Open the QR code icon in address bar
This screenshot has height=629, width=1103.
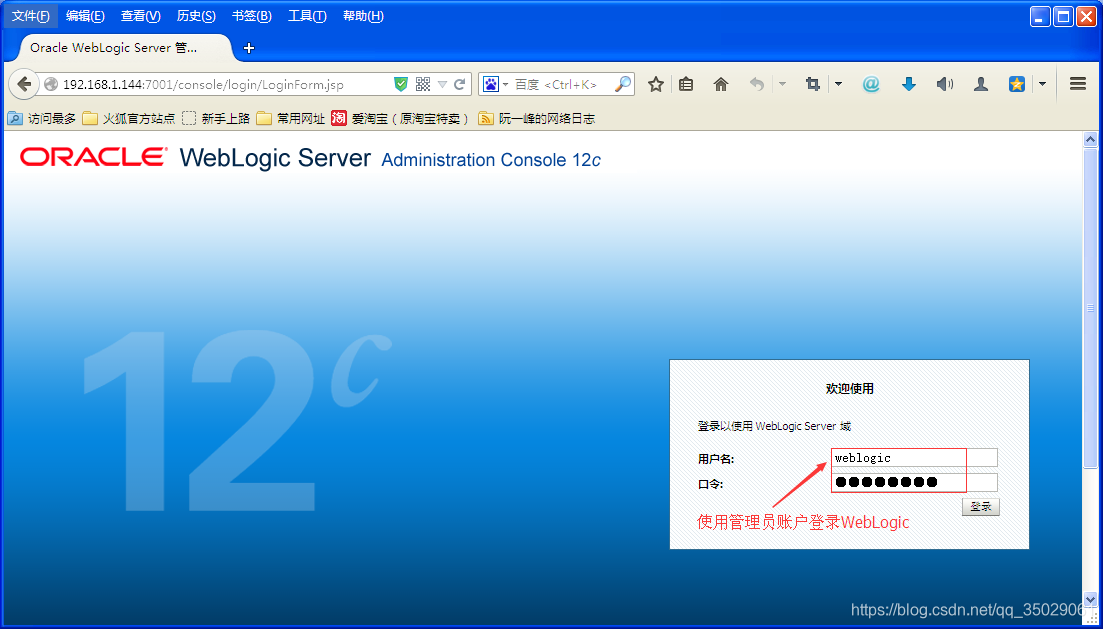[423, 84]
